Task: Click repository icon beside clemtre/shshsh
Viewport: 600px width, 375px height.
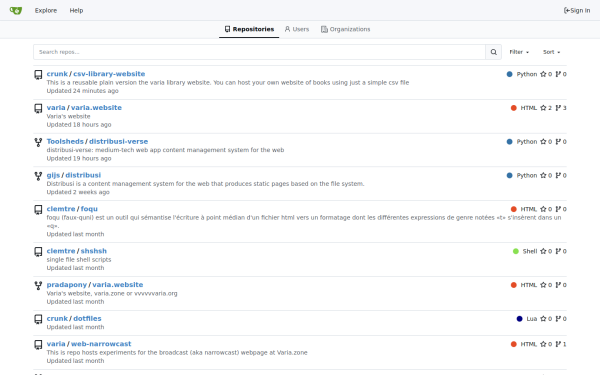Action: point(38,251)
